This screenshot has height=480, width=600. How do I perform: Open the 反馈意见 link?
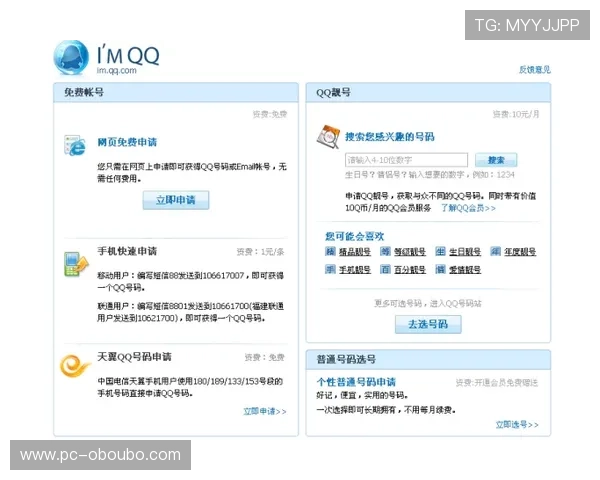click(x=535, y=70)
